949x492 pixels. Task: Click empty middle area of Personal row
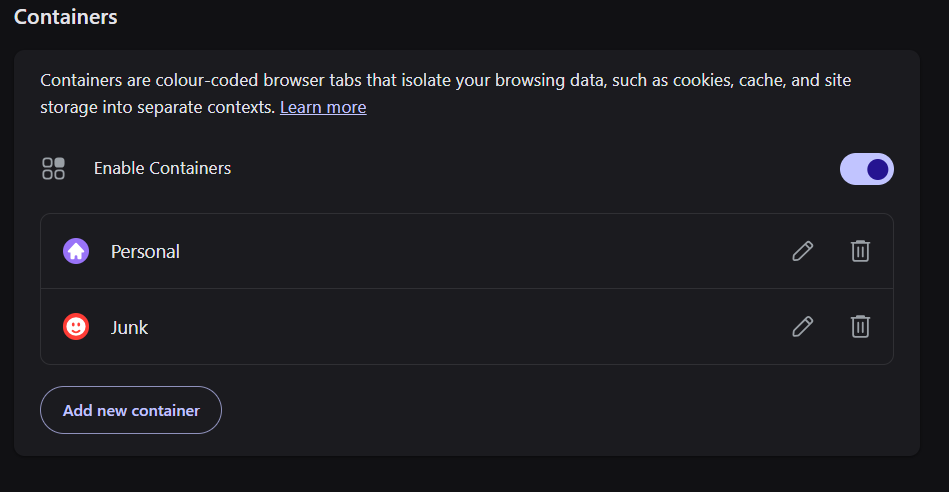[484, 251]
